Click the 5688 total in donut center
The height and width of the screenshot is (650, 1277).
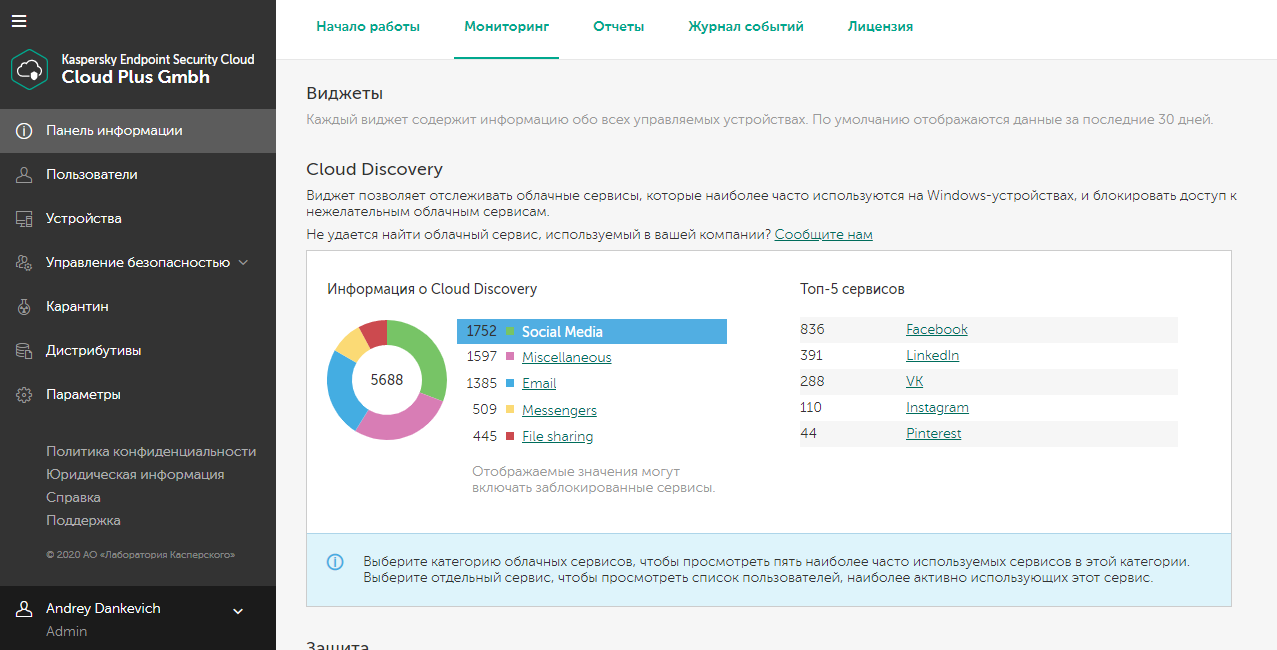[x=387, y=380]
